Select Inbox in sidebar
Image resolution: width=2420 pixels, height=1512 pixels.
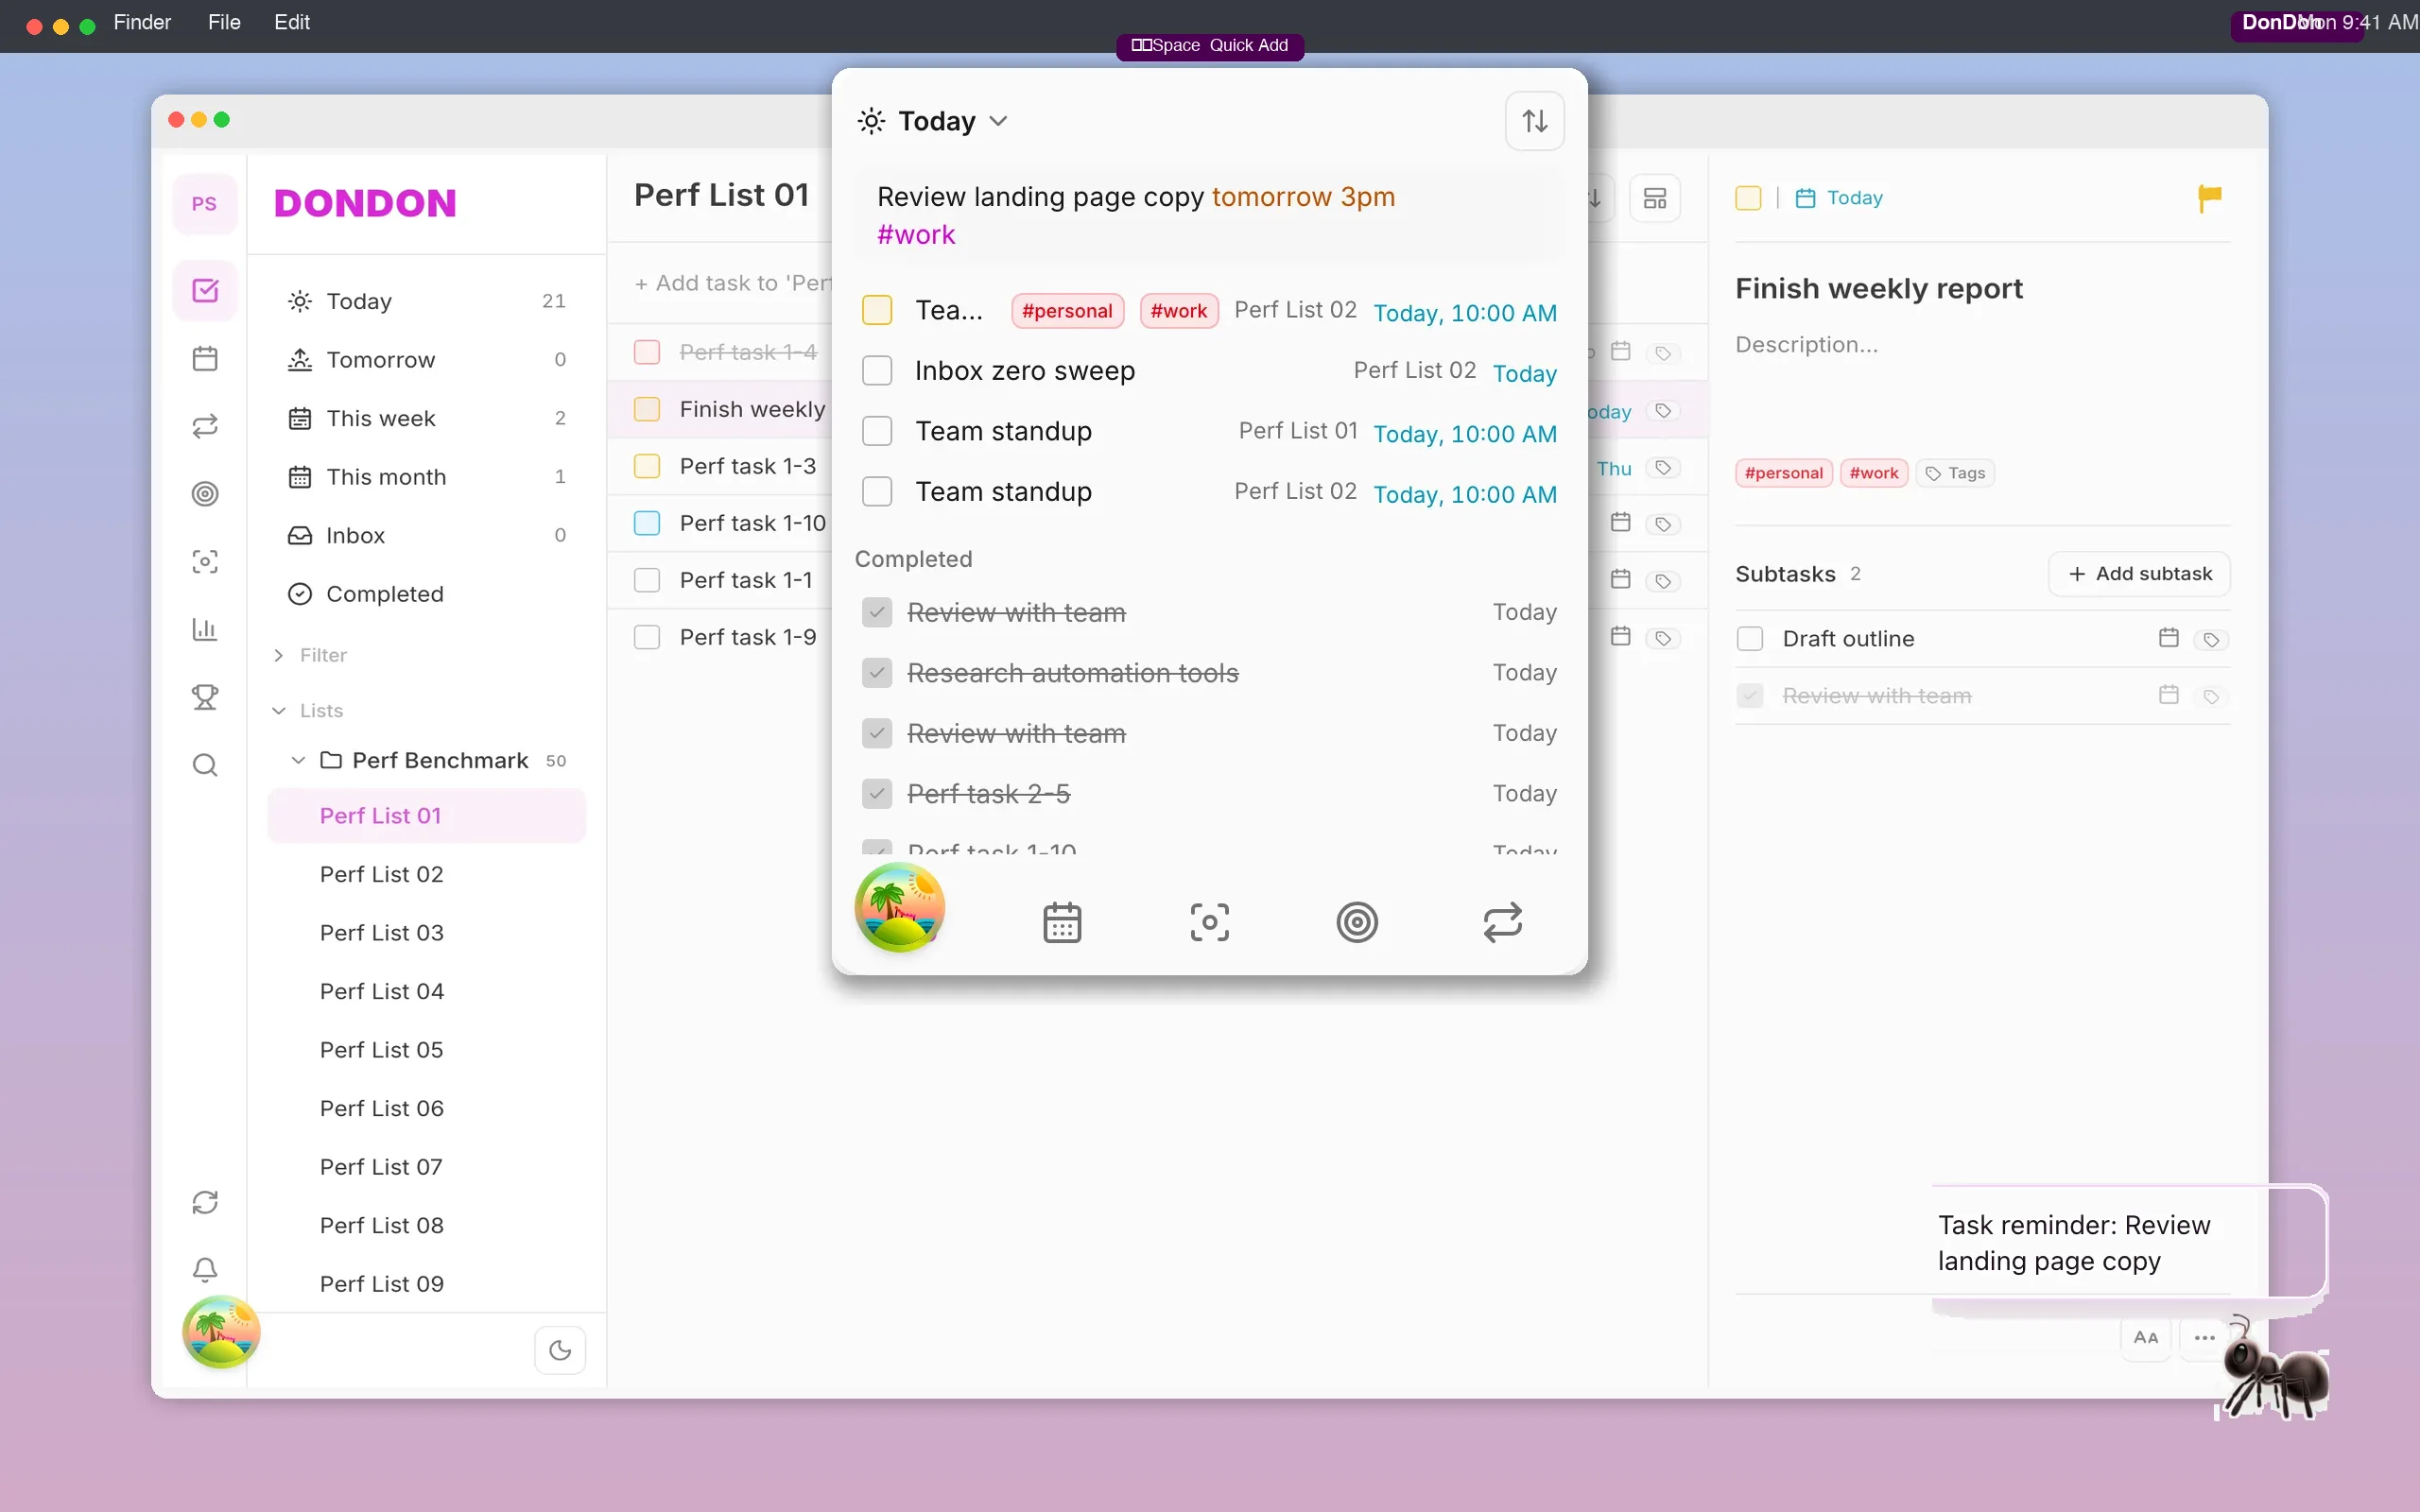click(x=427, y=536)
